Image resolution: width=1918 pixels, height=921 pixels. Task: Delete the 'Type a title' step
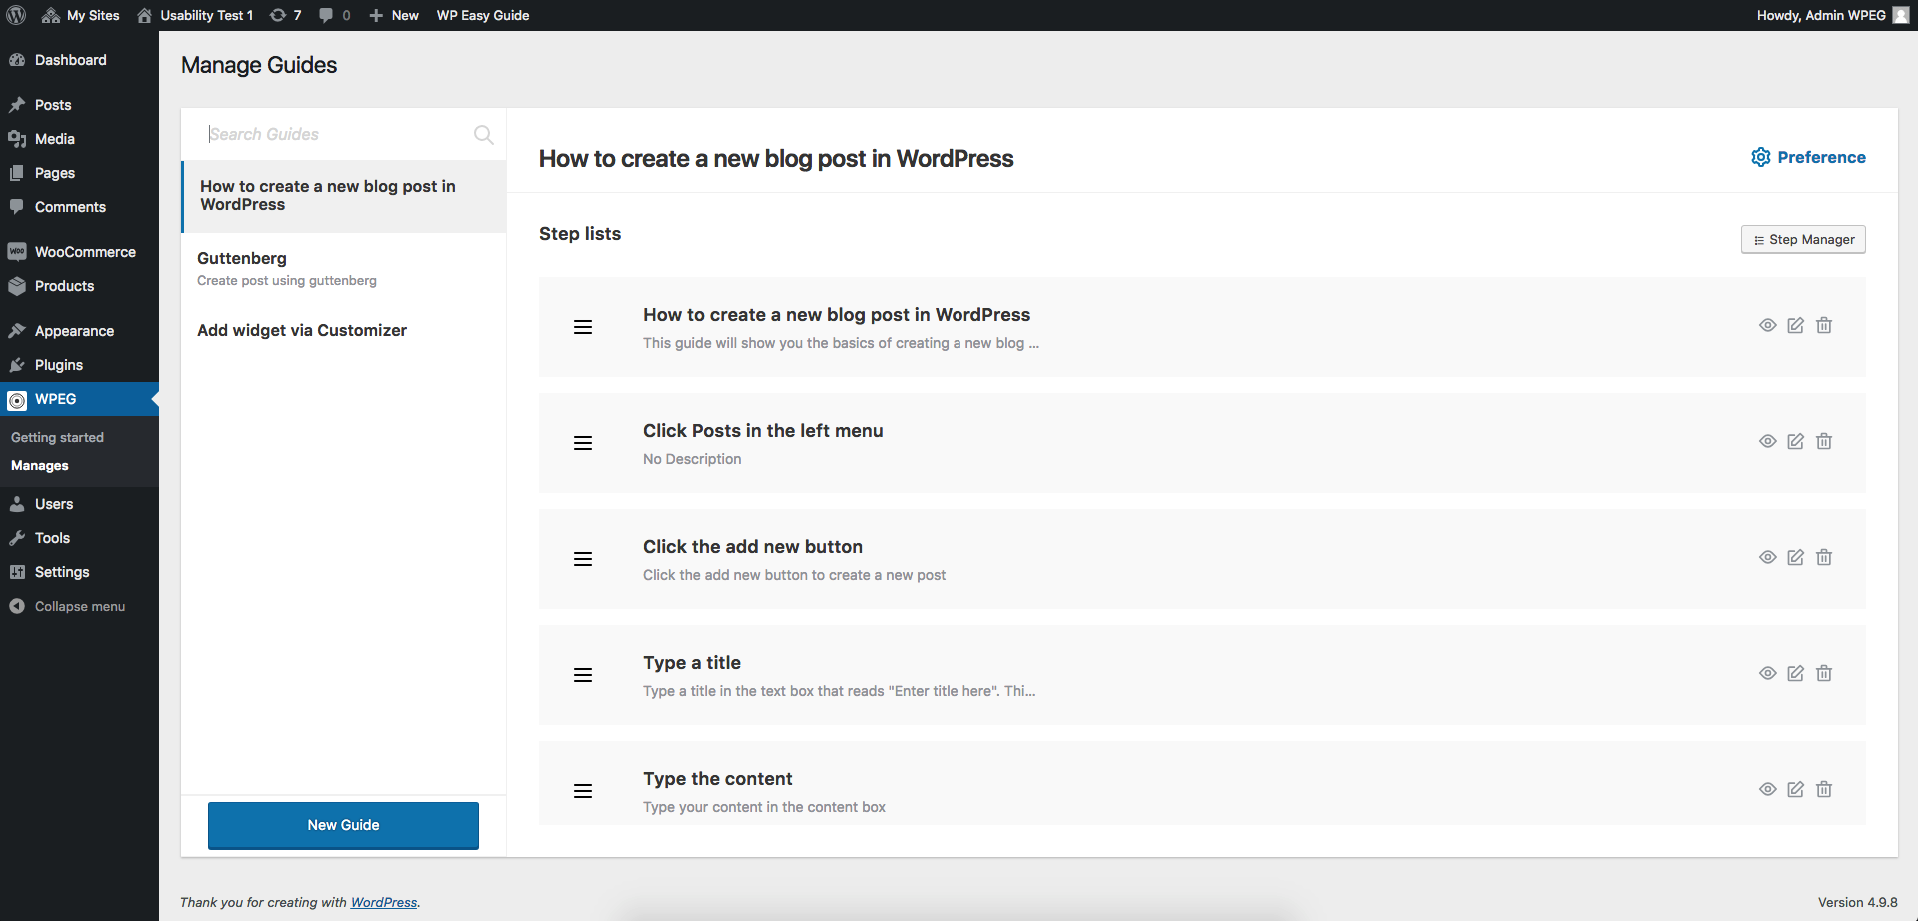(1824, 673)
